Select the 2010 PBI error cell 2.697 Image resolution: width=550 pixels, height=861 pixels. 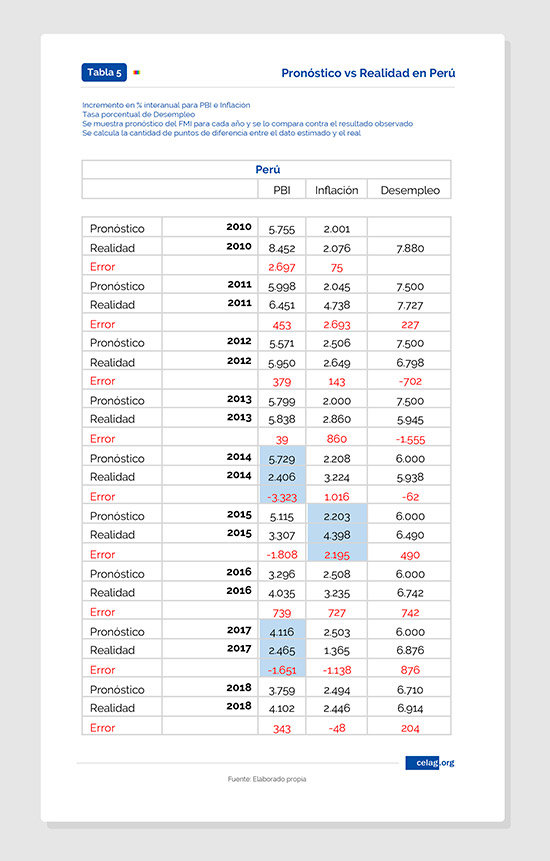click(282, 267)
